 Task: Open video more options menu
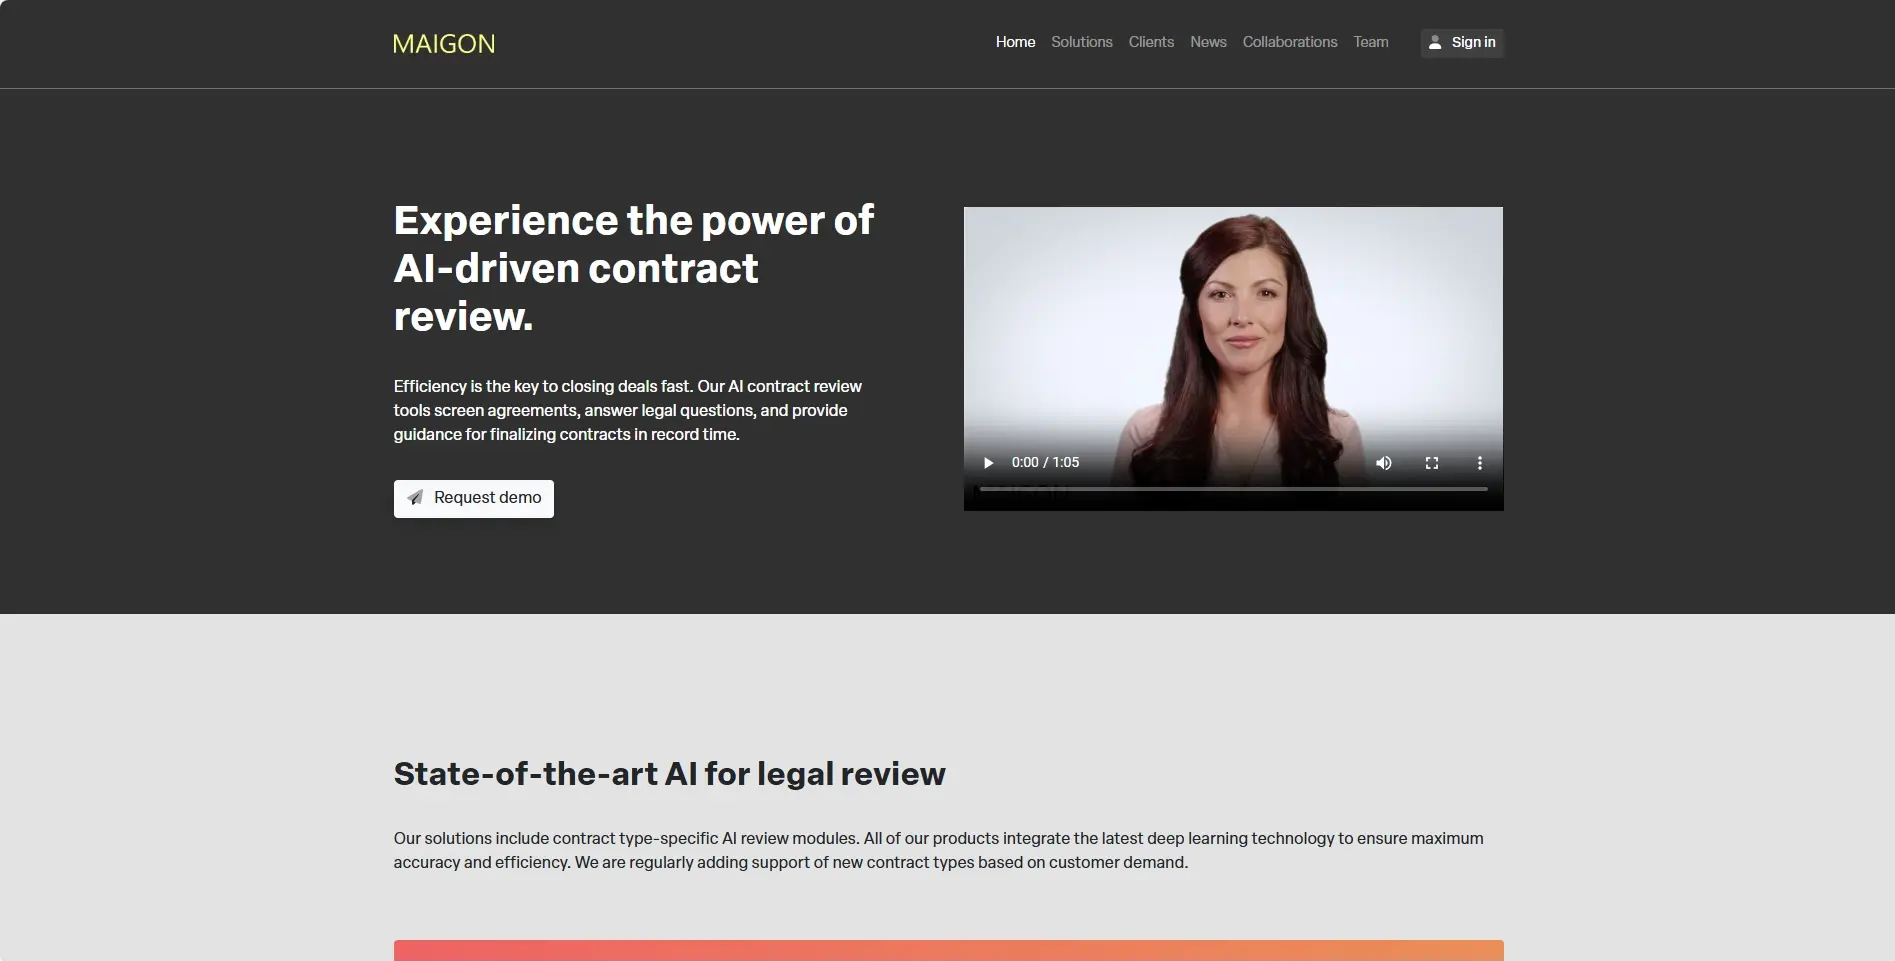[1480, 463]
